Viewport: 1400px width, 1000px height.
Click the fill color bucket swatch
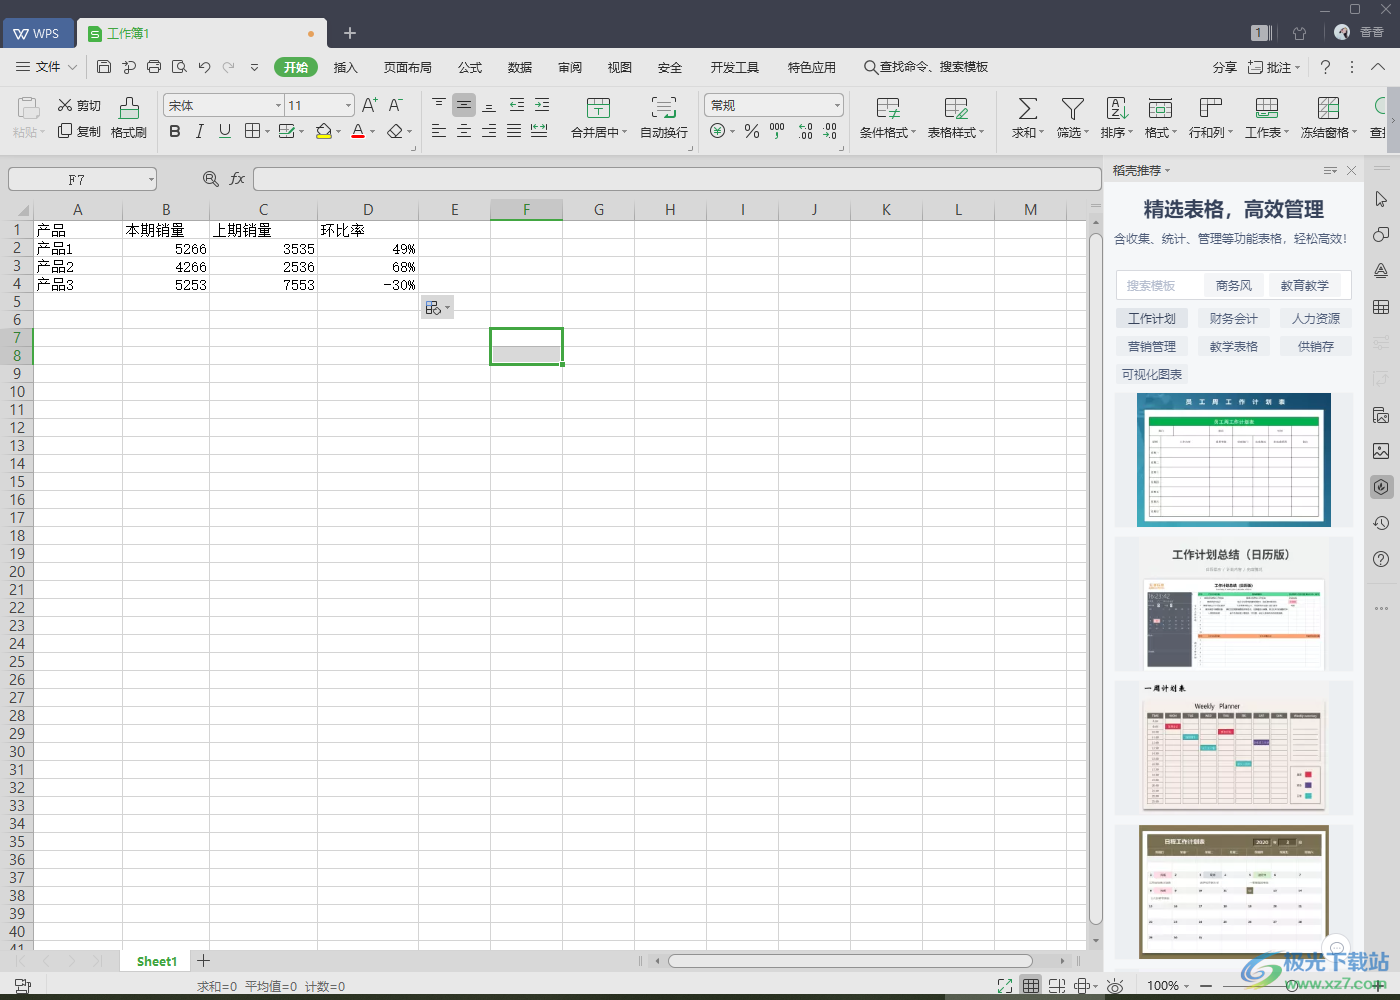[x=323, y=131]
